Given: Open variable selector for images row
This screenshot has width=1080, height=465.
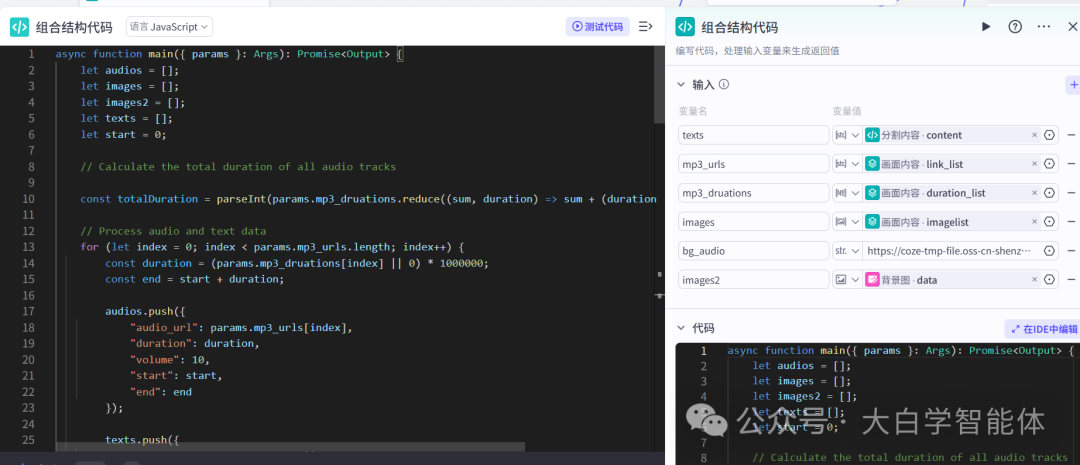Looking at the screenshot, I should 1049,222.
